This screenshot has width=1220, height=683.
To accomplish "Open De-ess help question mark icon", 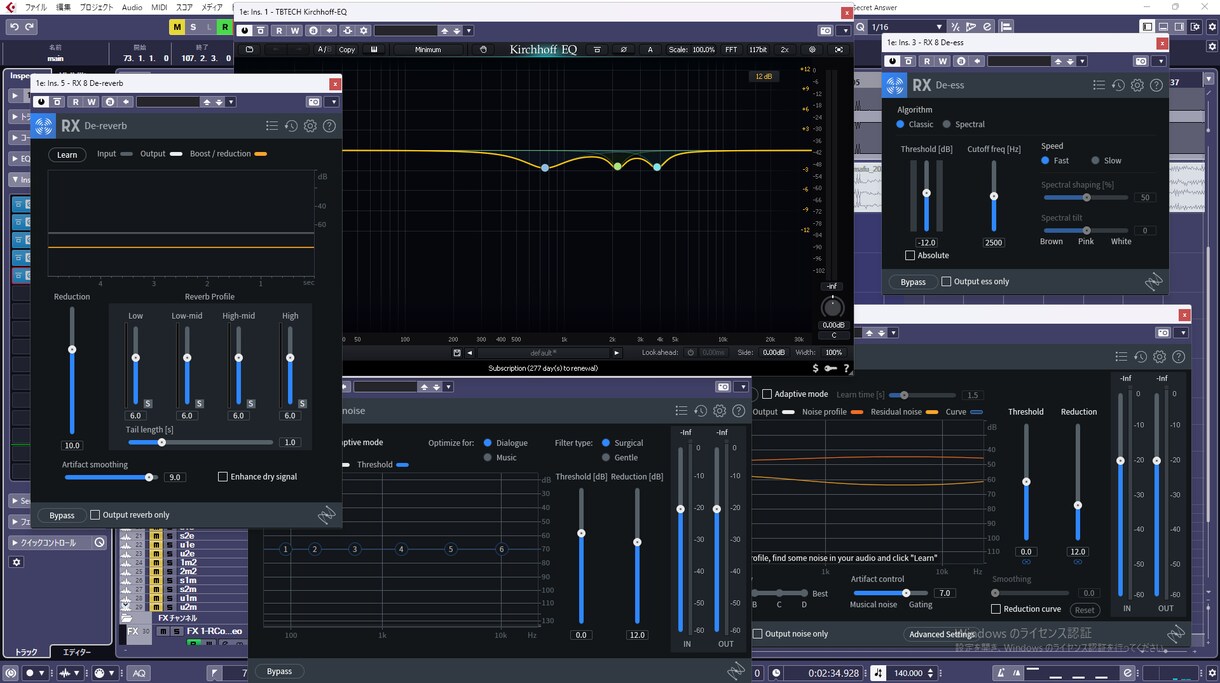I will 1156,85.
